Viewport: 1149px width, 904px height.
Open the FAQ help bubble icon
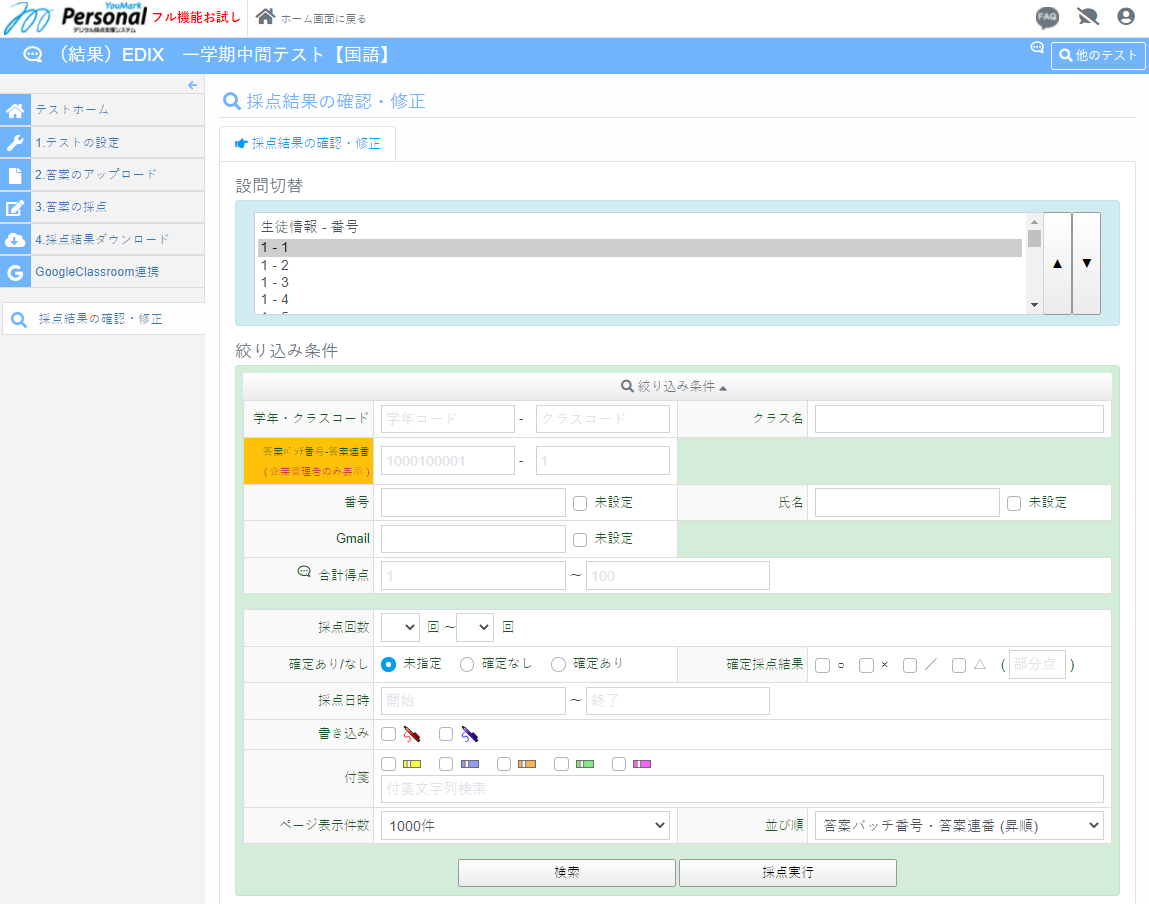[x=1046, y=15]
